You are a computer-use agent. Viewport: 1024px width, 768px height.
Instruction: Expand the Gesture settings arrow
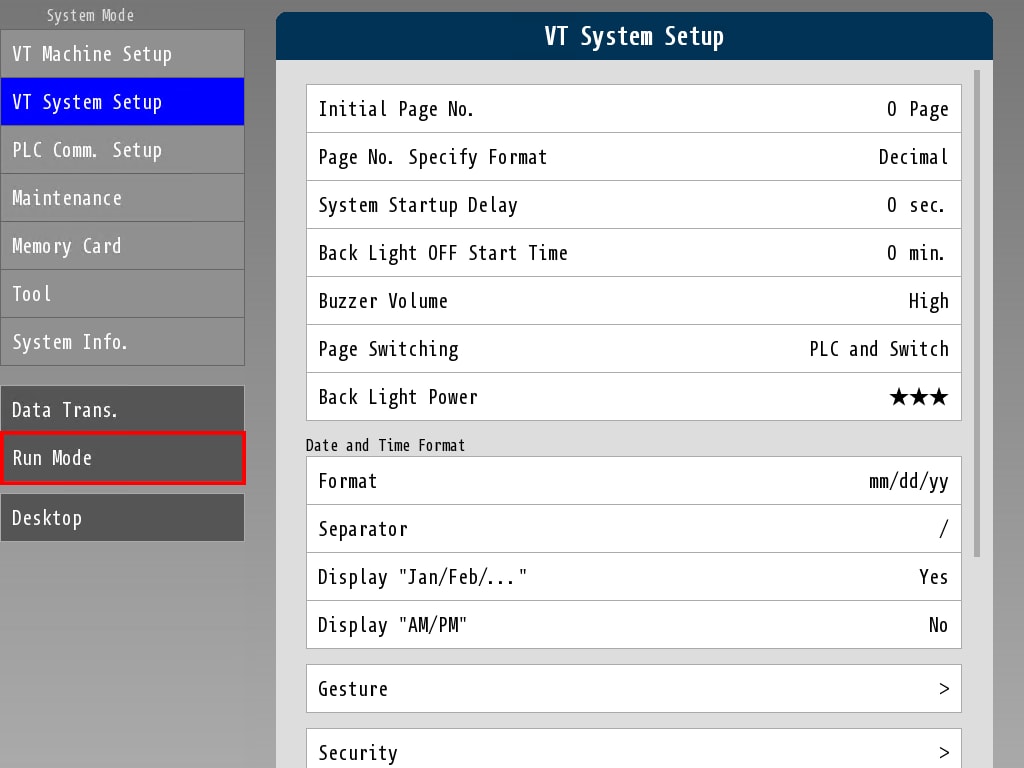[943, 689]
